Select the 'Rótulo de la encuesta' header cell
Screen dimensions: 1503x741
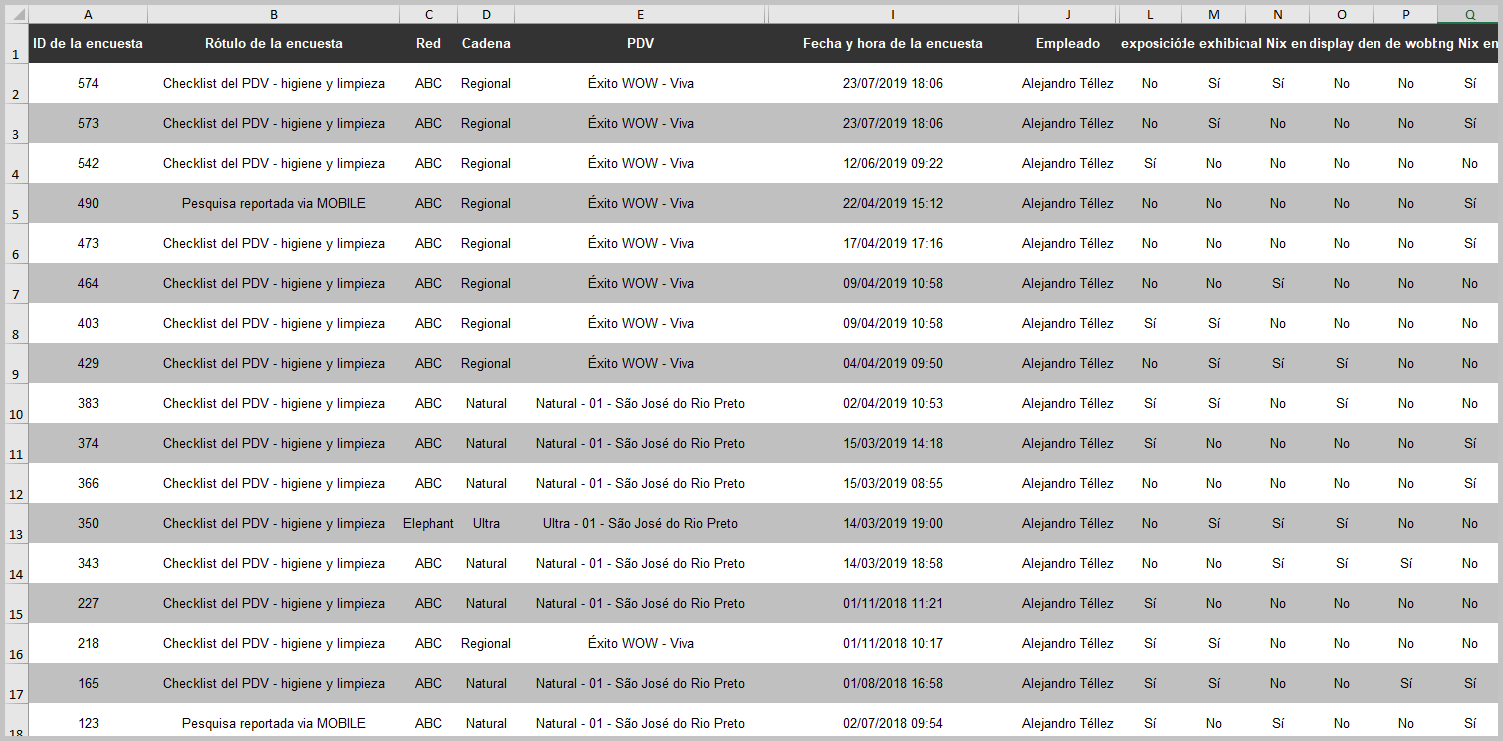(273, 44)
